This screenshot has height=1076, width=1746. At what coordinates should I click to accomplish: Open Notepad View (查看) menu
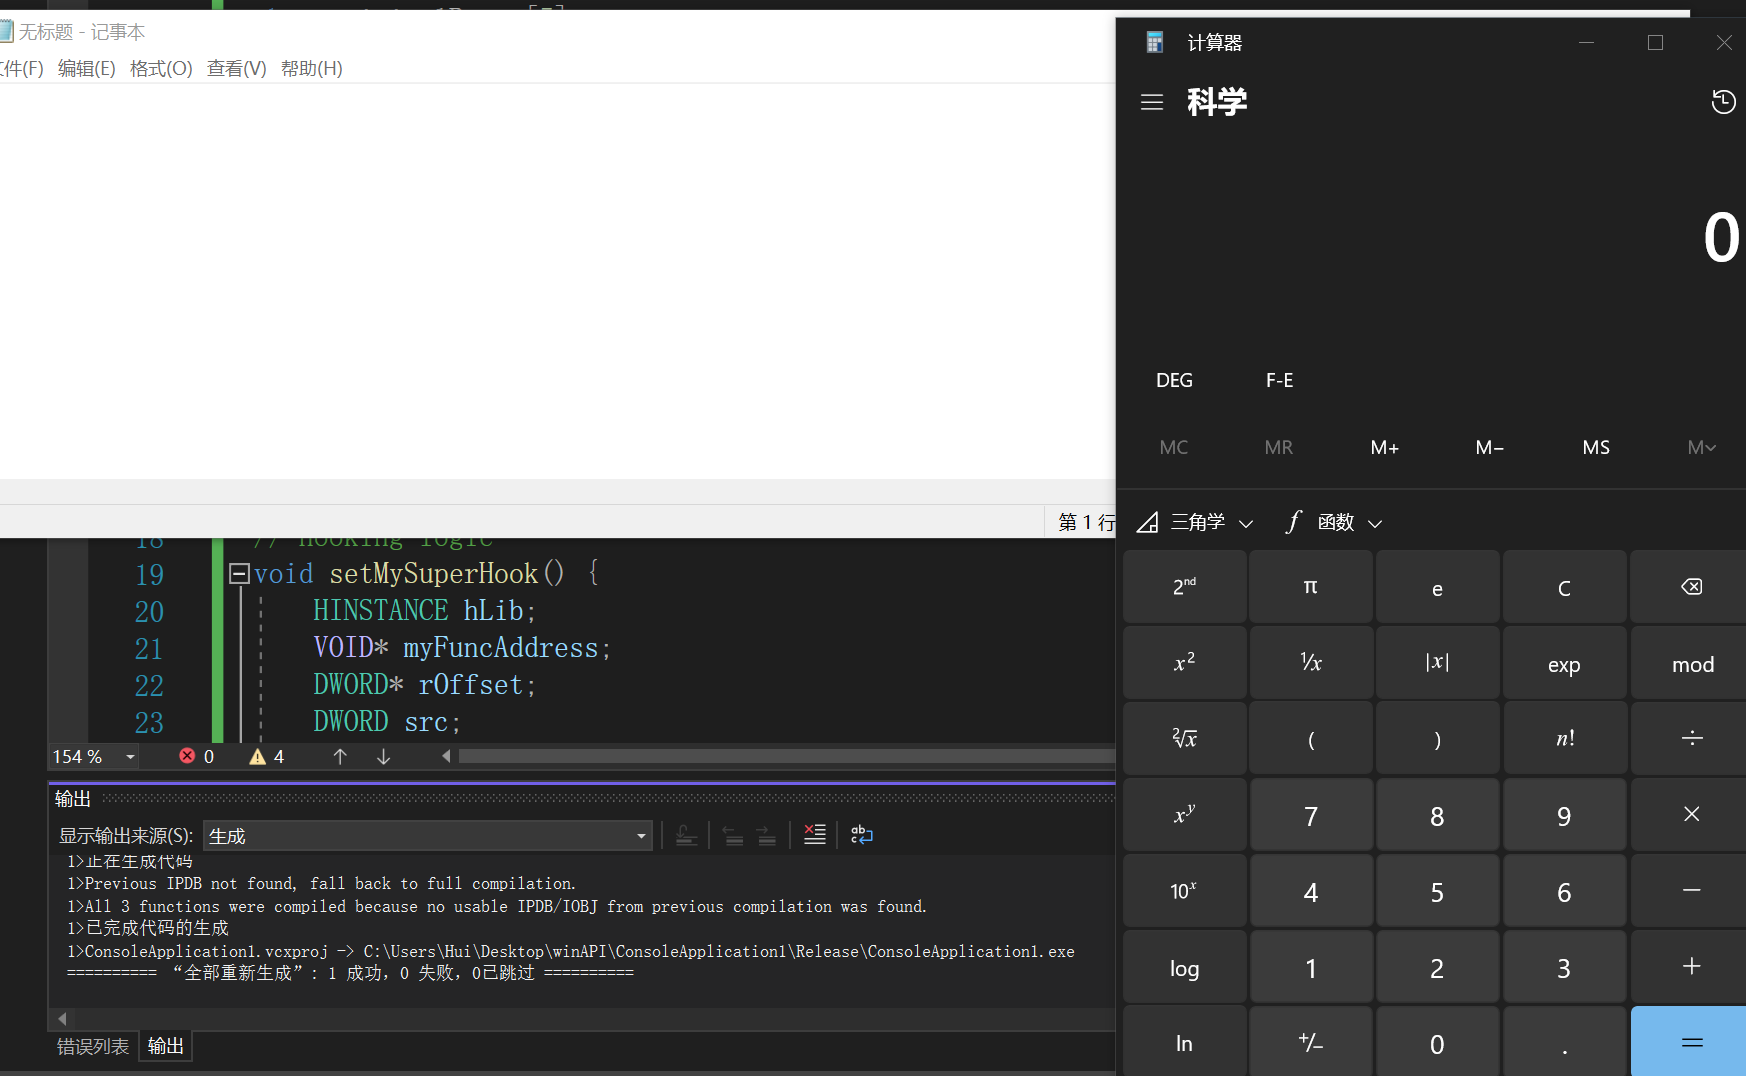[237, 68]
